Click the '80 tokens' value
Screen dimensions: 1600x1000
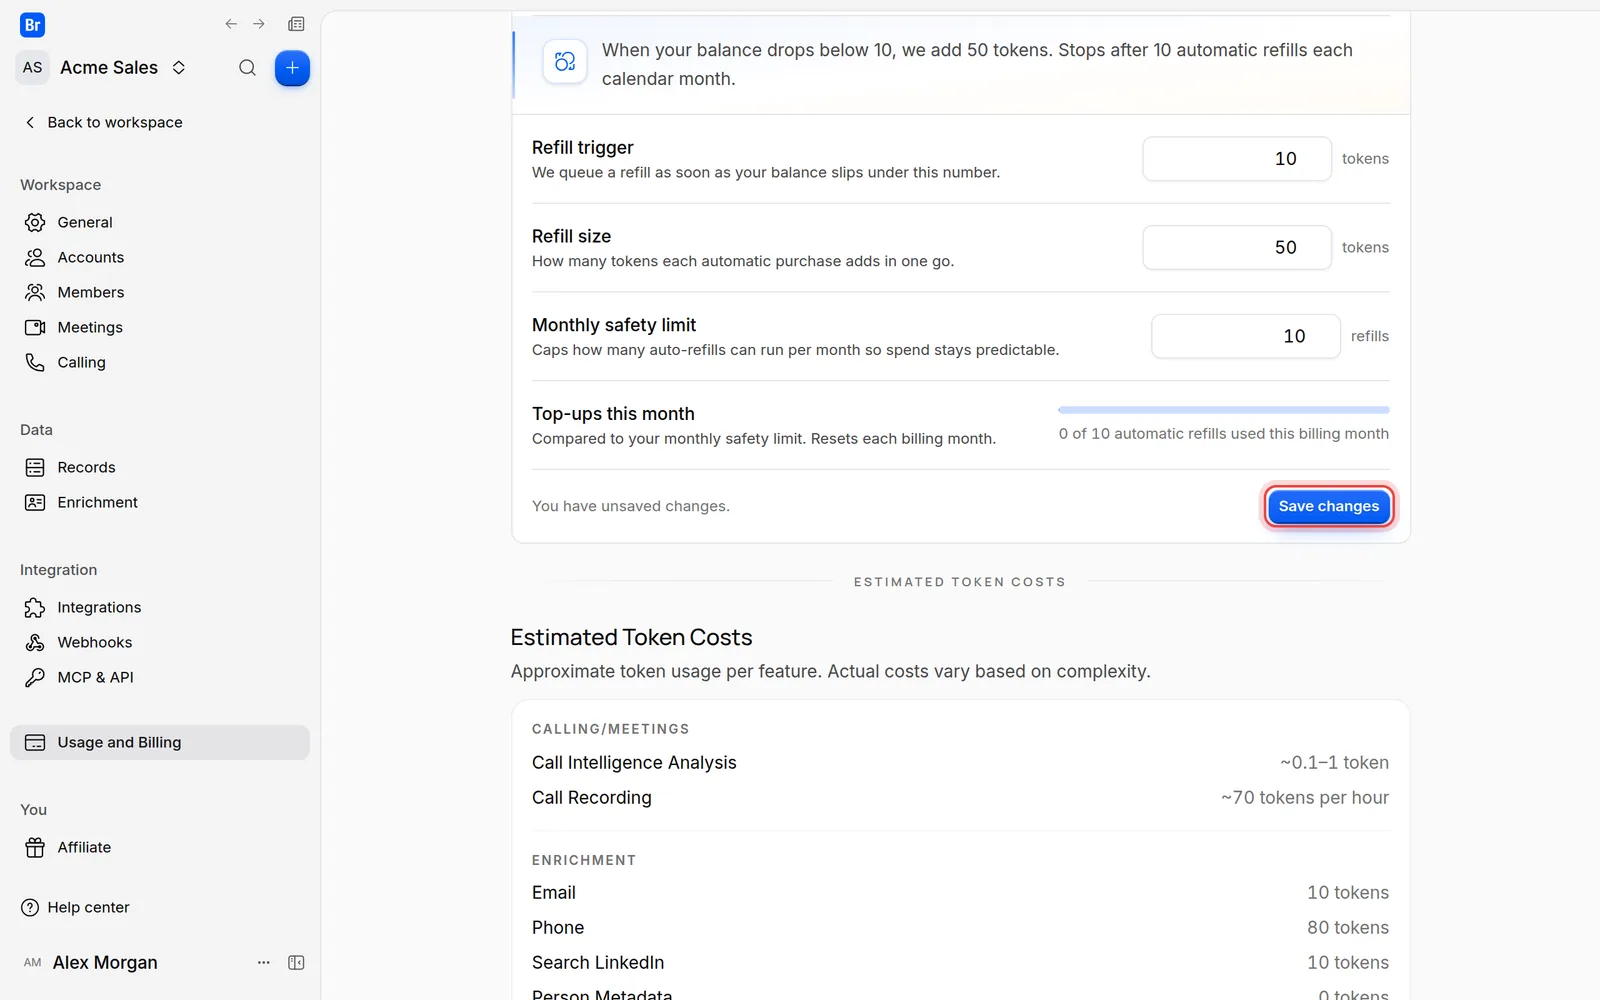coord(1347,927)
